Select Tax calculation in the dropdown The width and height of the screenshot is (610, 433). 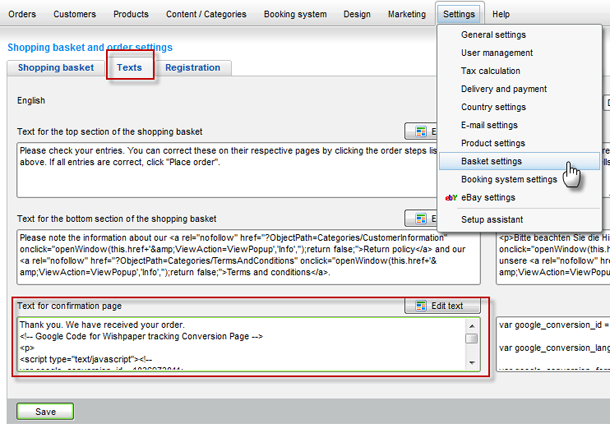490,71
